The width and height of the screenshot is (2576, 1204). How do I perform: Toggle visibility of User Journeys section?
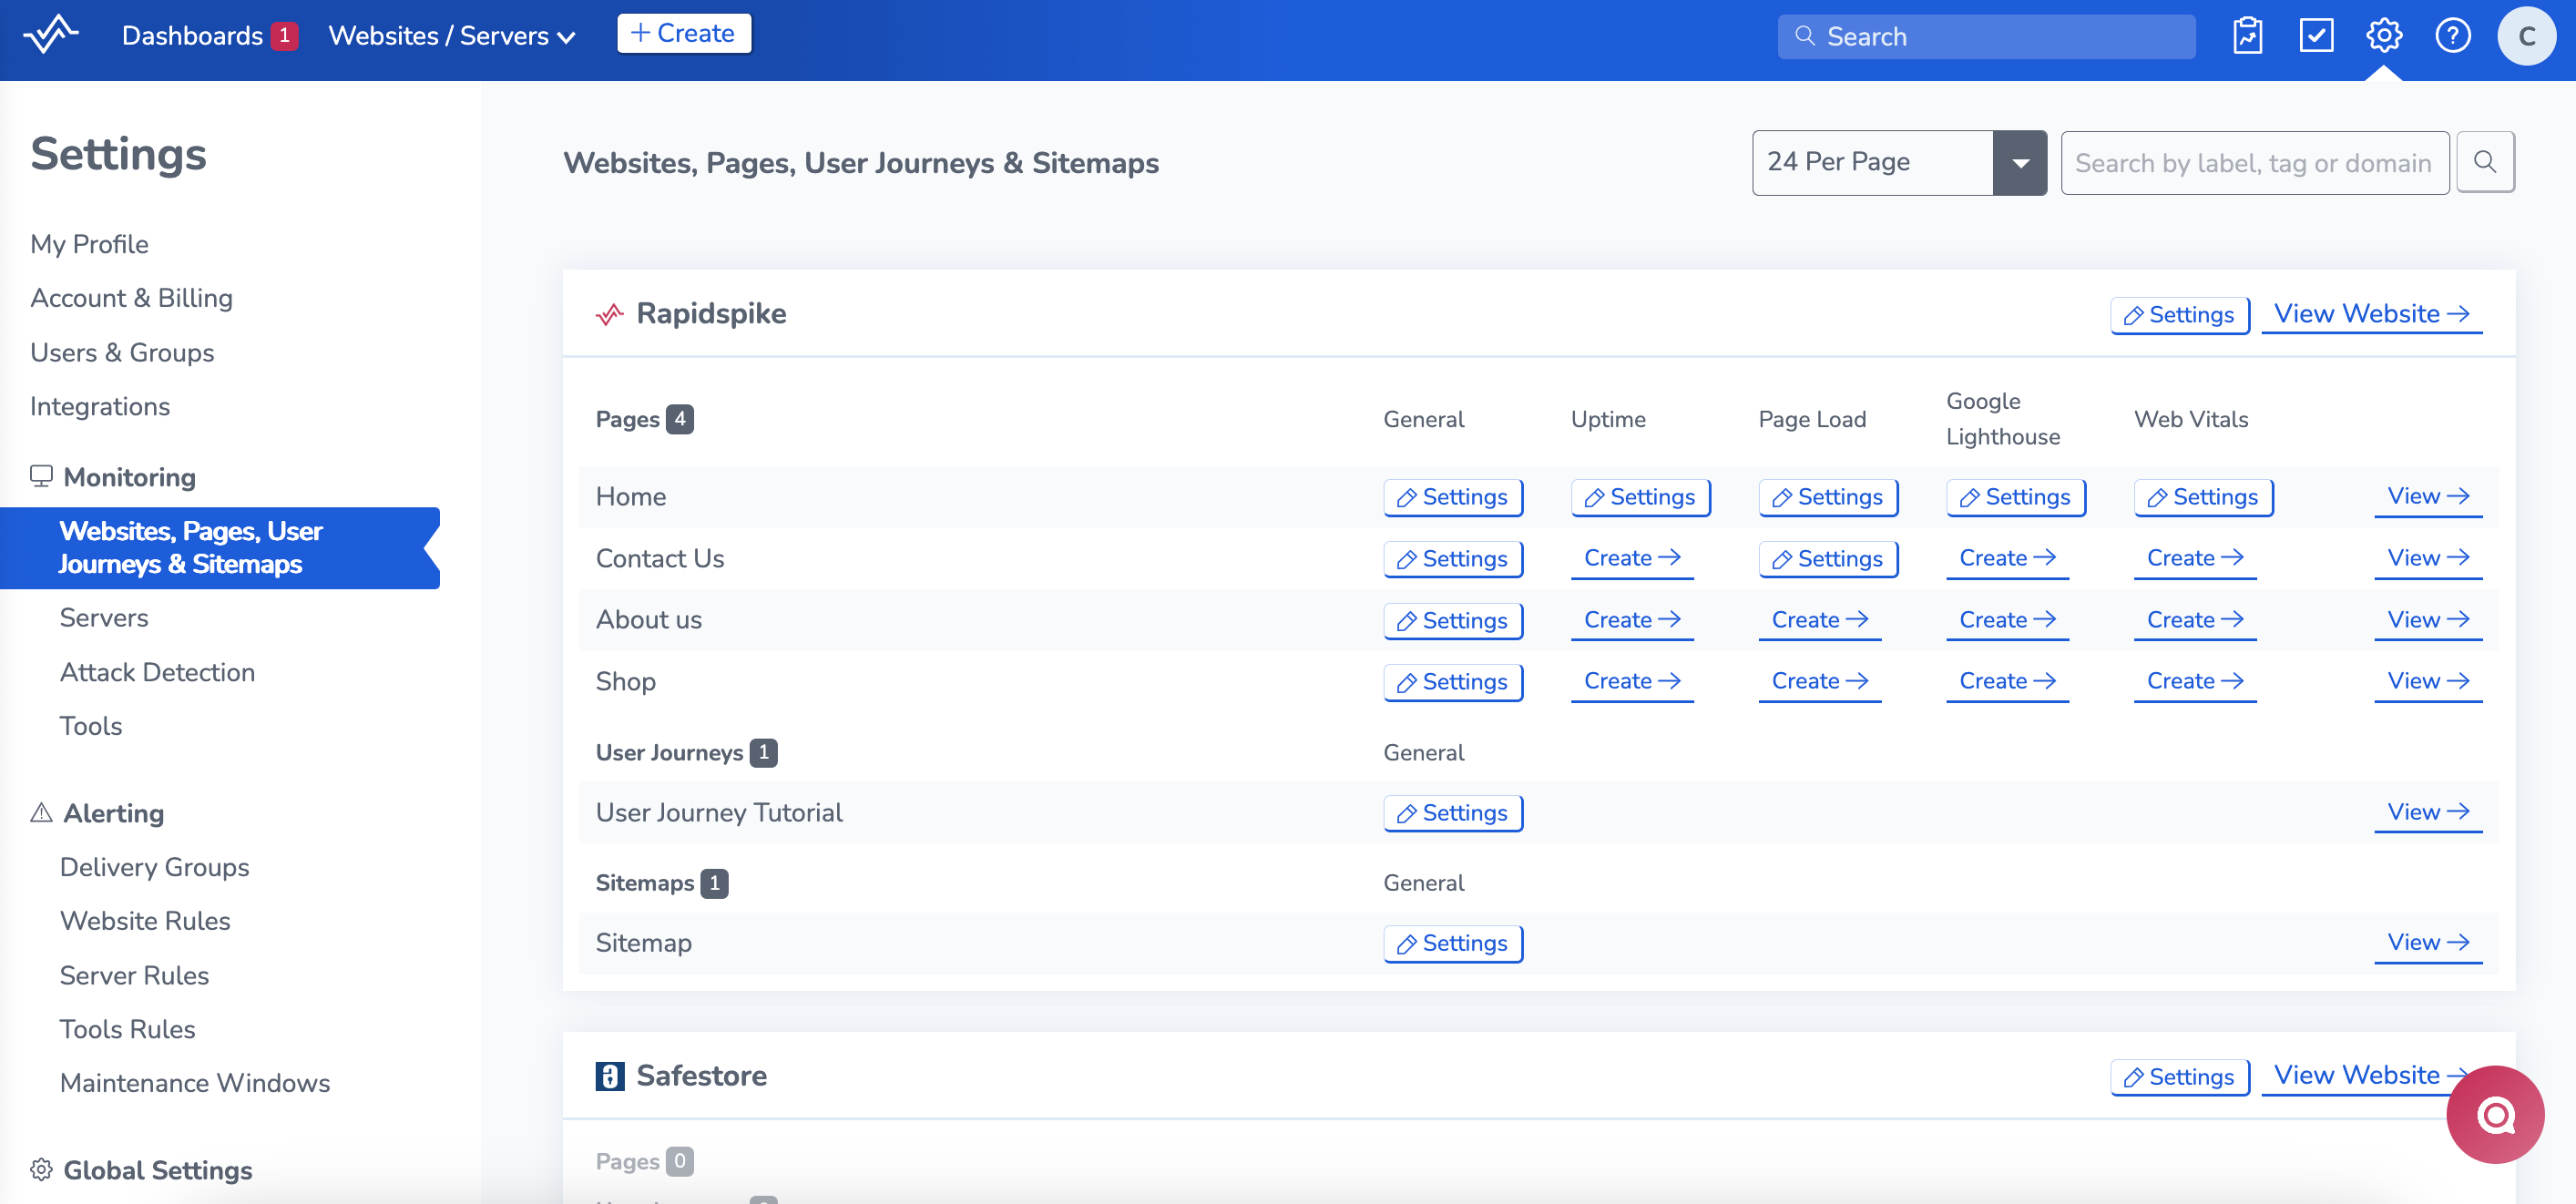pos(669,750)
